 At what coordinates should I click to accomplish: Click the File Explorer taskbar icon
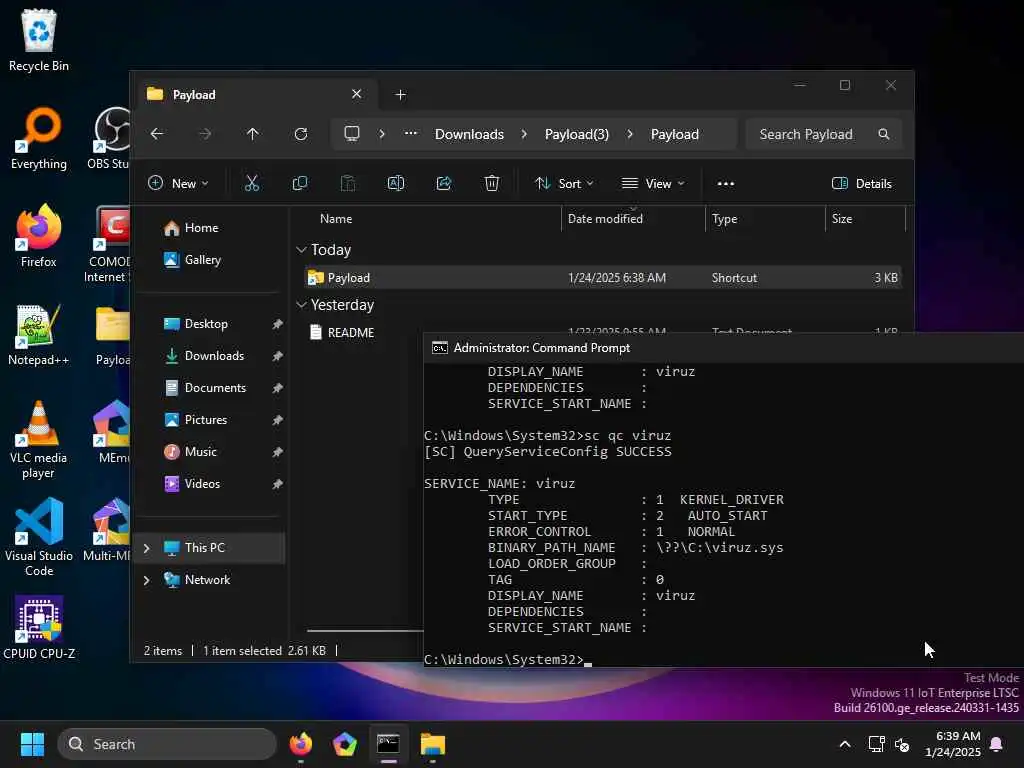432,744
